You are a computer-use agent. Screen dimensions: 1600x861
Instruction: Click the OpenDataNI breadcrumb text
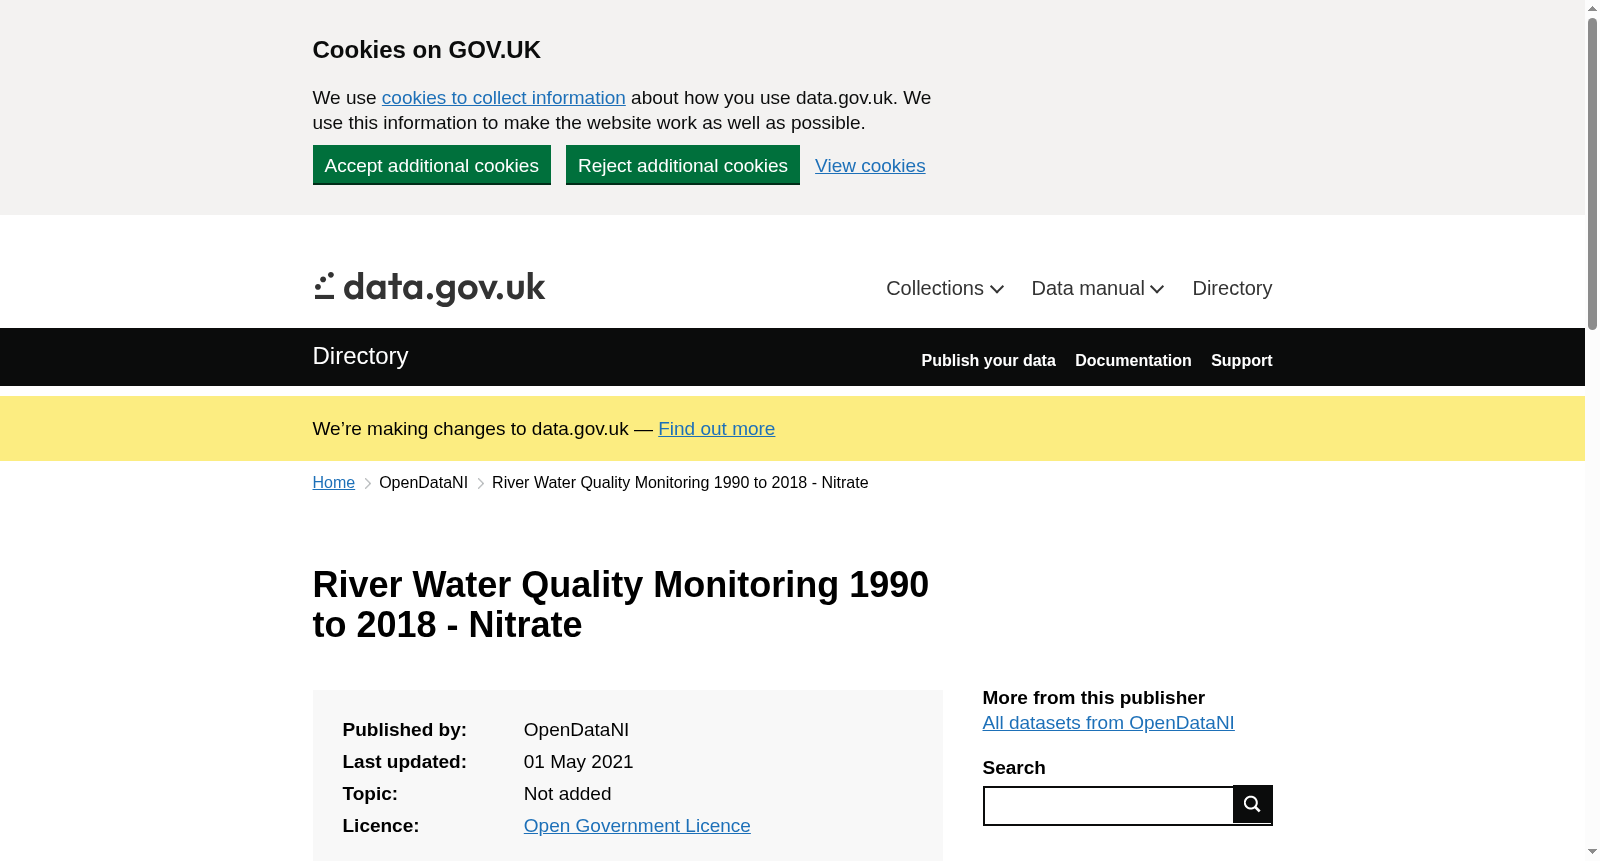[x=423, y=483]
